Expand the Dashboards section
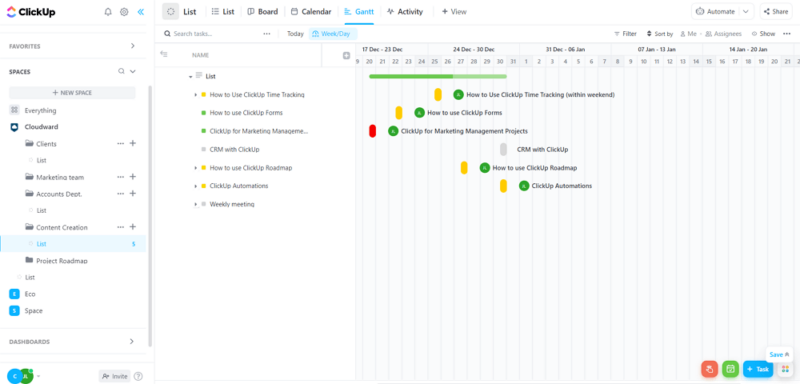This screenshot has height=384, width=800. pos(132,341)
